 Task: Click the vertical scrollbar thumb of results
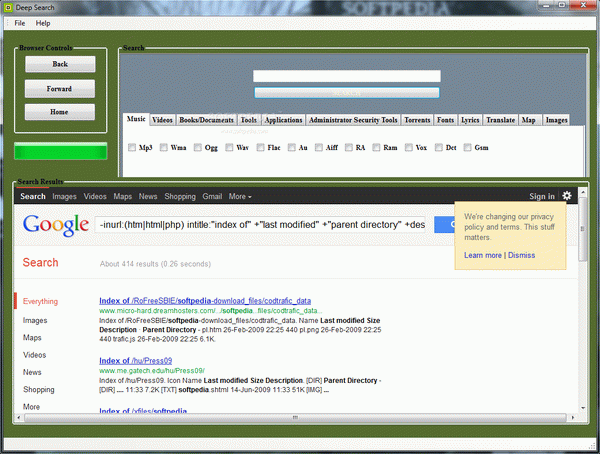[582, 229]
